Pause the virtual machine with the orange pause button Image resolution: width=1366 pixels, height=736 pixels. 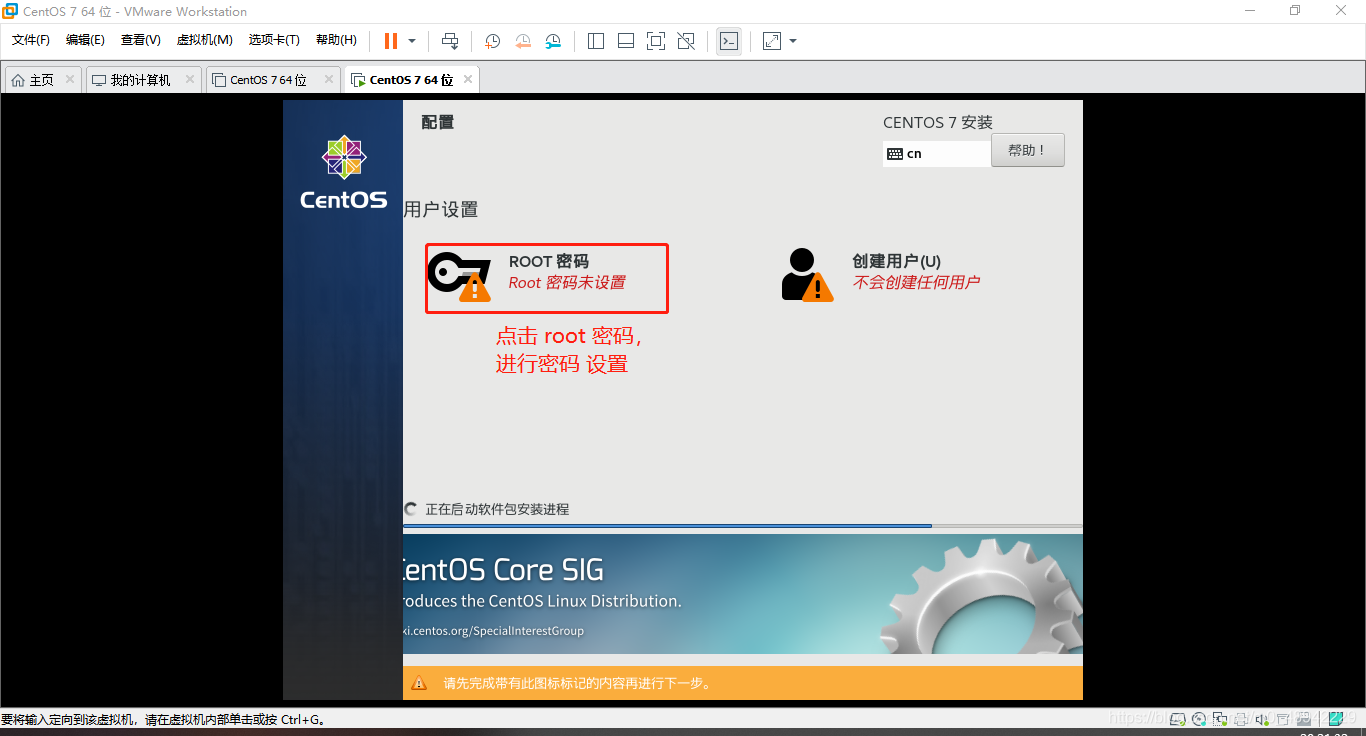click(x=390, y=41)
